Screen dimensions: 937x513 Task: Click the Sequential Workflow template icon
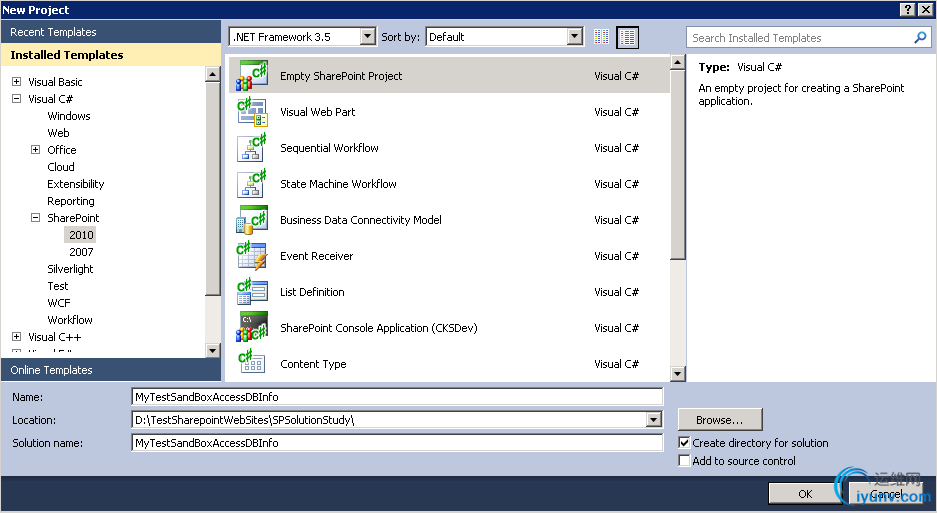point(252,148)
